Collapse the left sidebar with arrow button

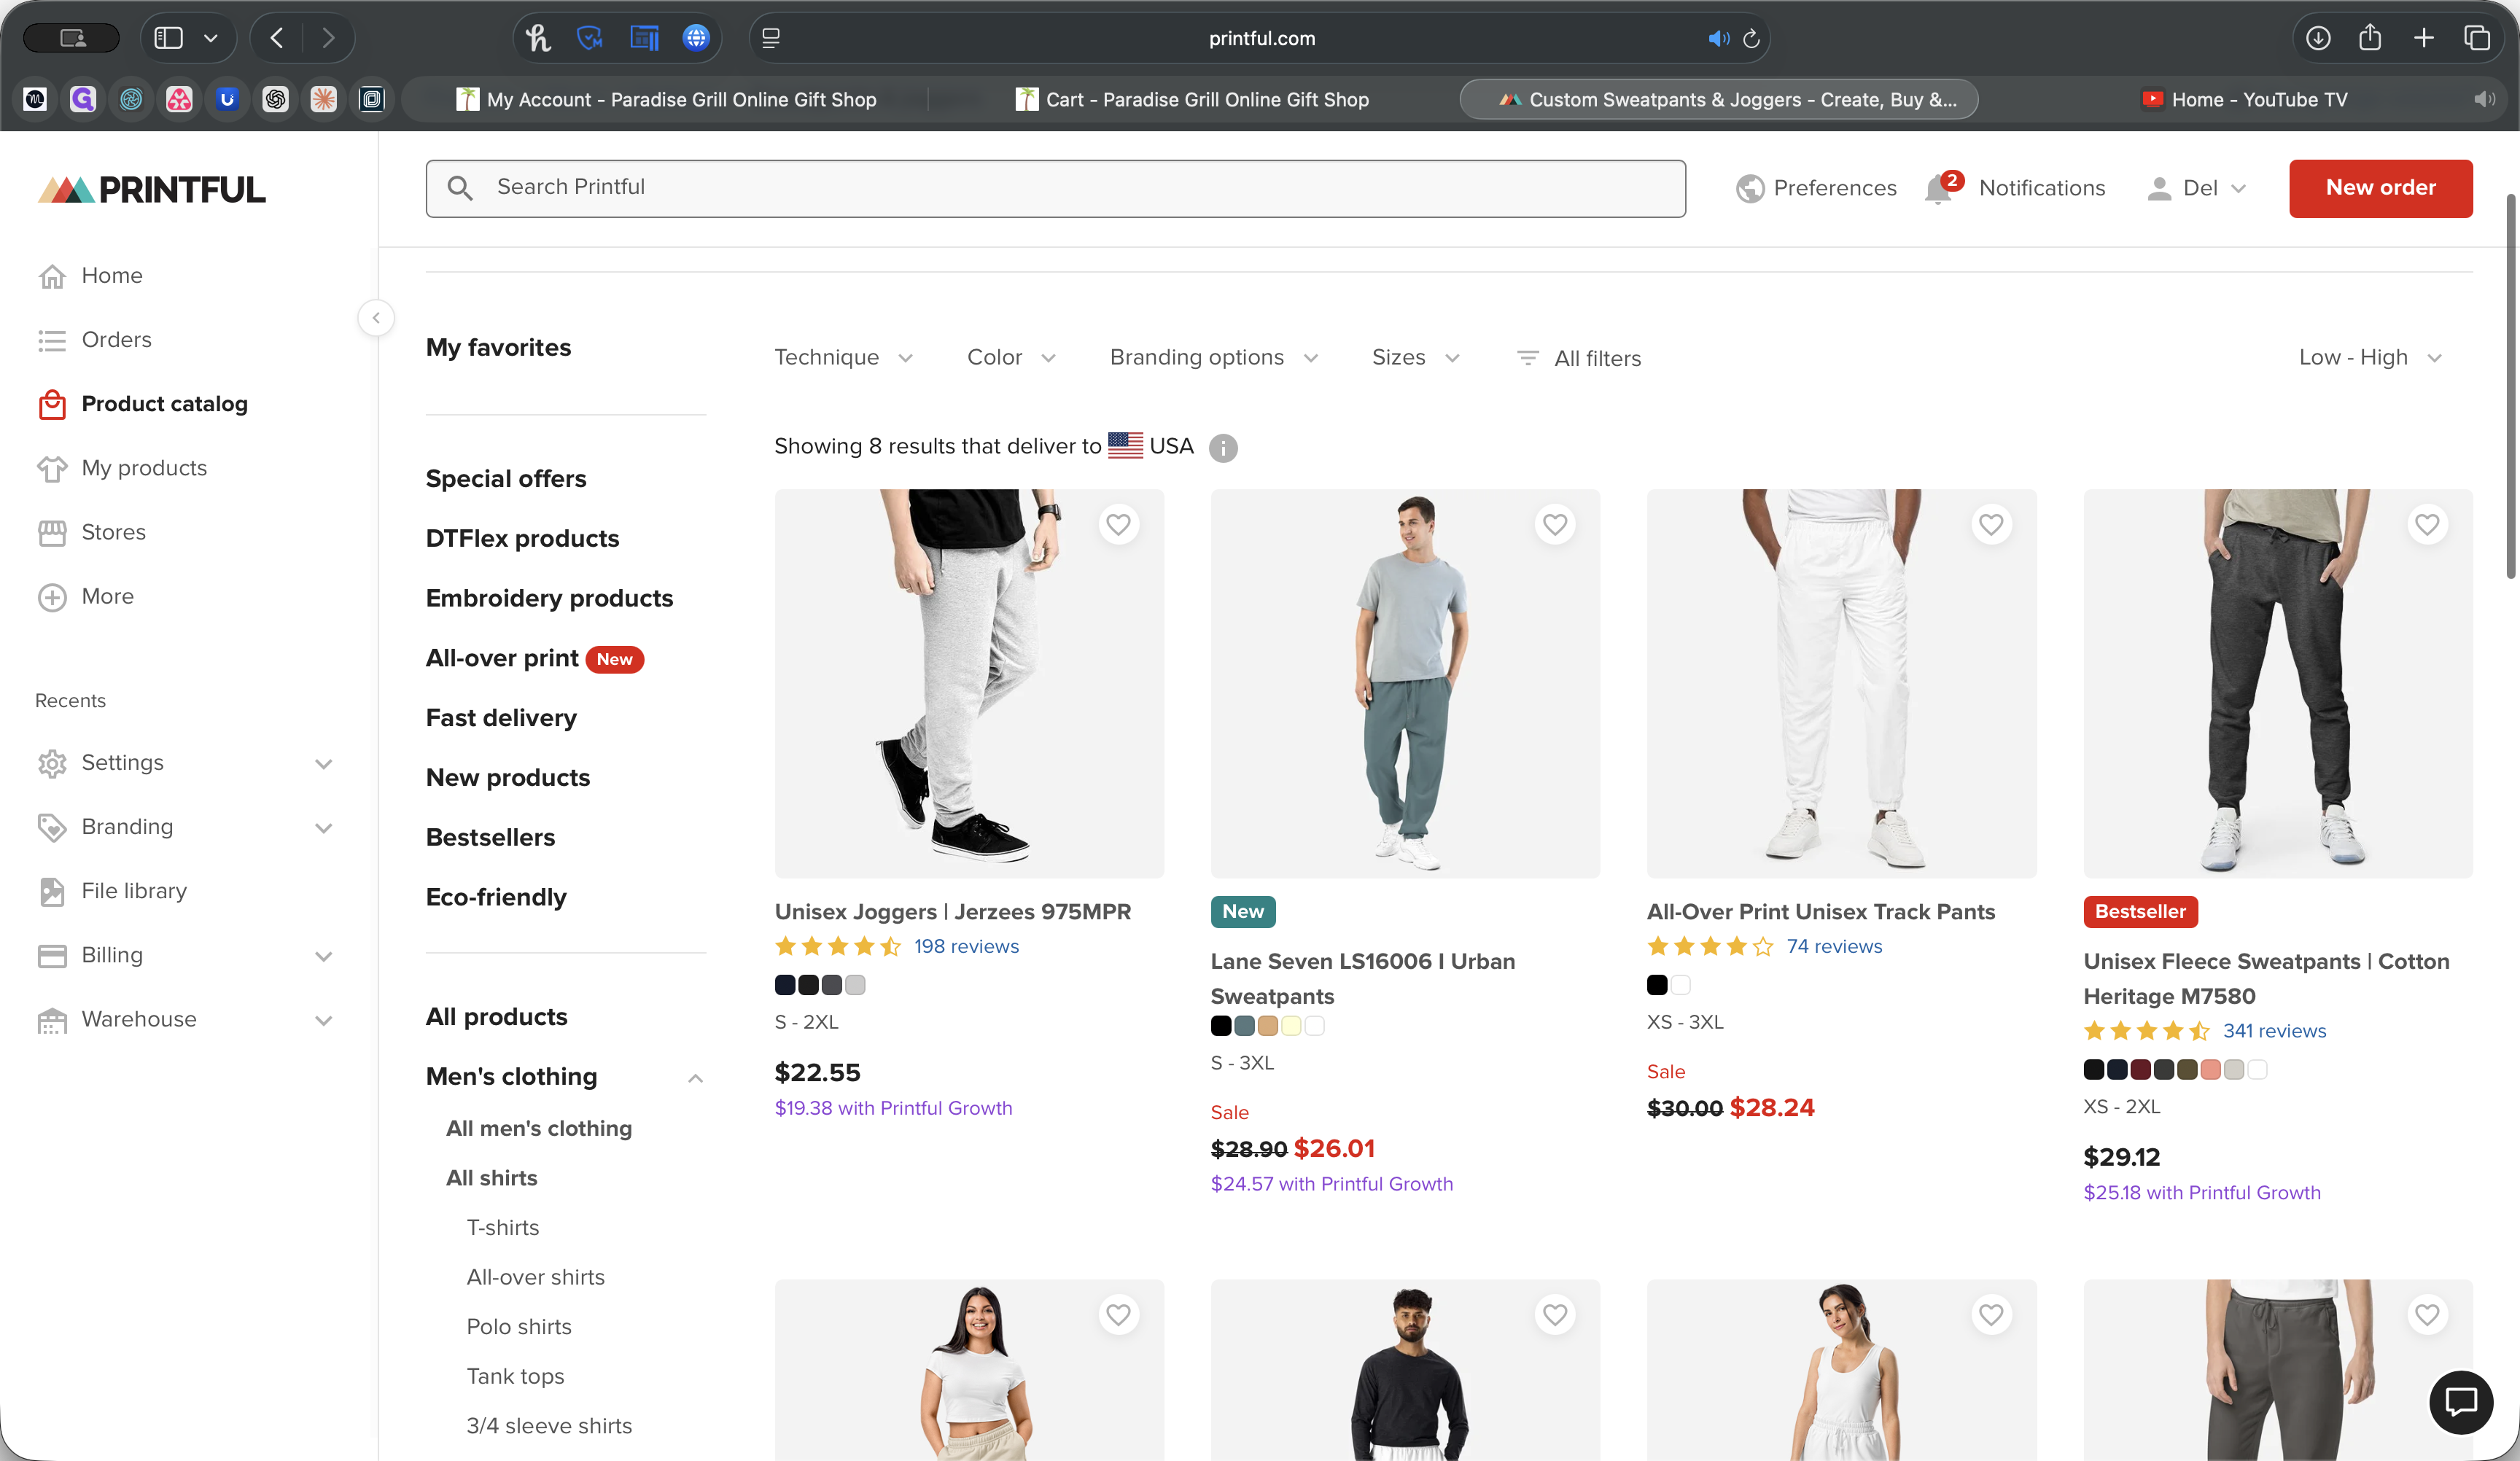(x=376, y=318)
